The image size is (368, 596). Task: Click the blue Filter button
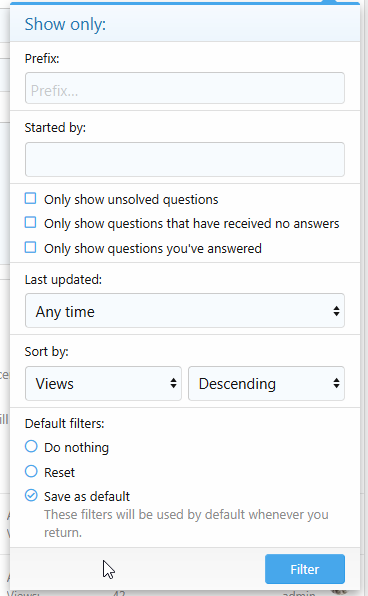point(305,569)
